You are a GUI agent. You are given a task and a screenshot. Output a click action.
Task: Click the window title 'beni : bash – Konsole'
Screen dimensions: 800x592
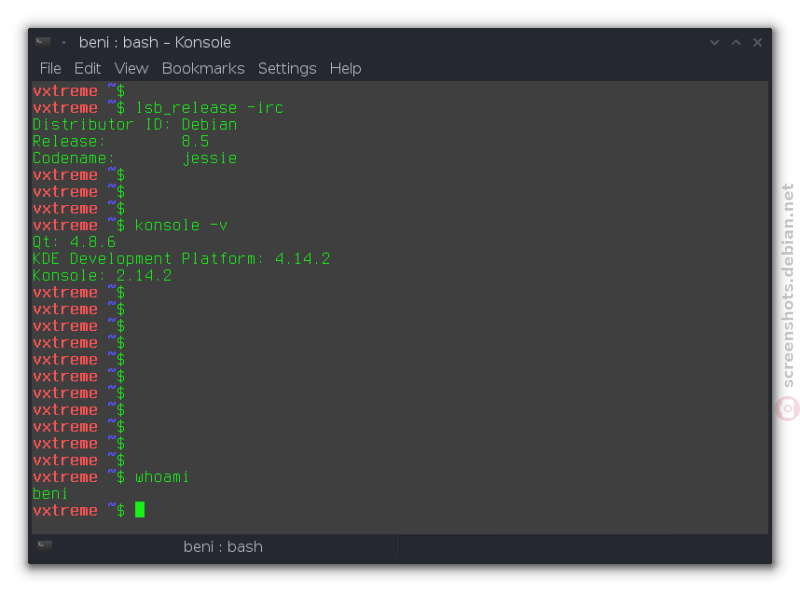coord(155,42)
